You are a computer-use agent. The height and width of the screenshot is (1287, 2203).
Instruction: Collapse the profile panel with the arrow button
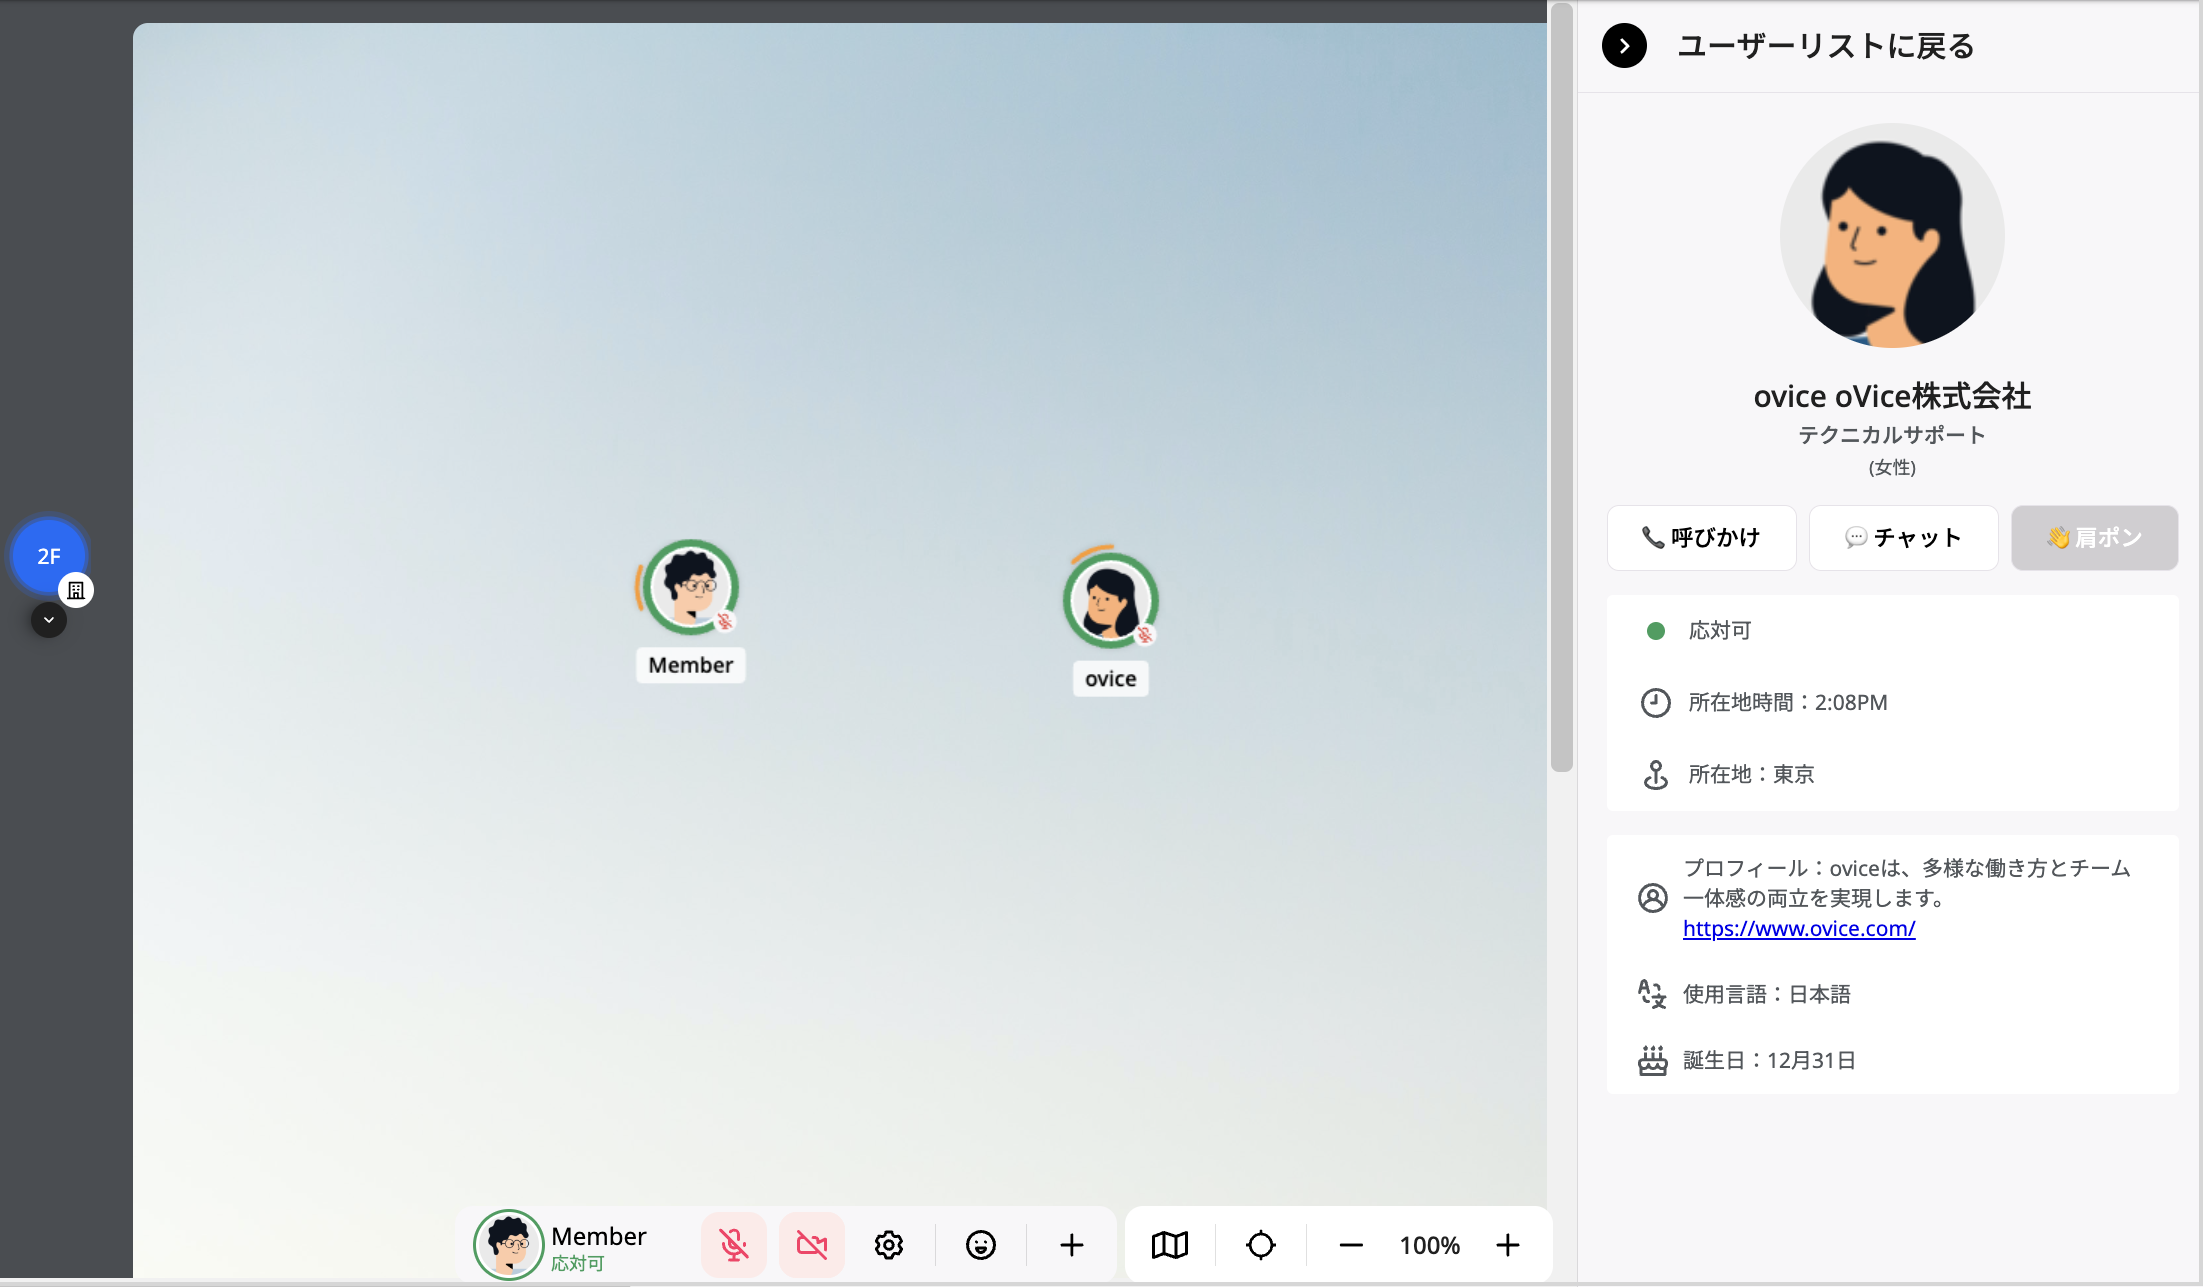click(1624, 46)
